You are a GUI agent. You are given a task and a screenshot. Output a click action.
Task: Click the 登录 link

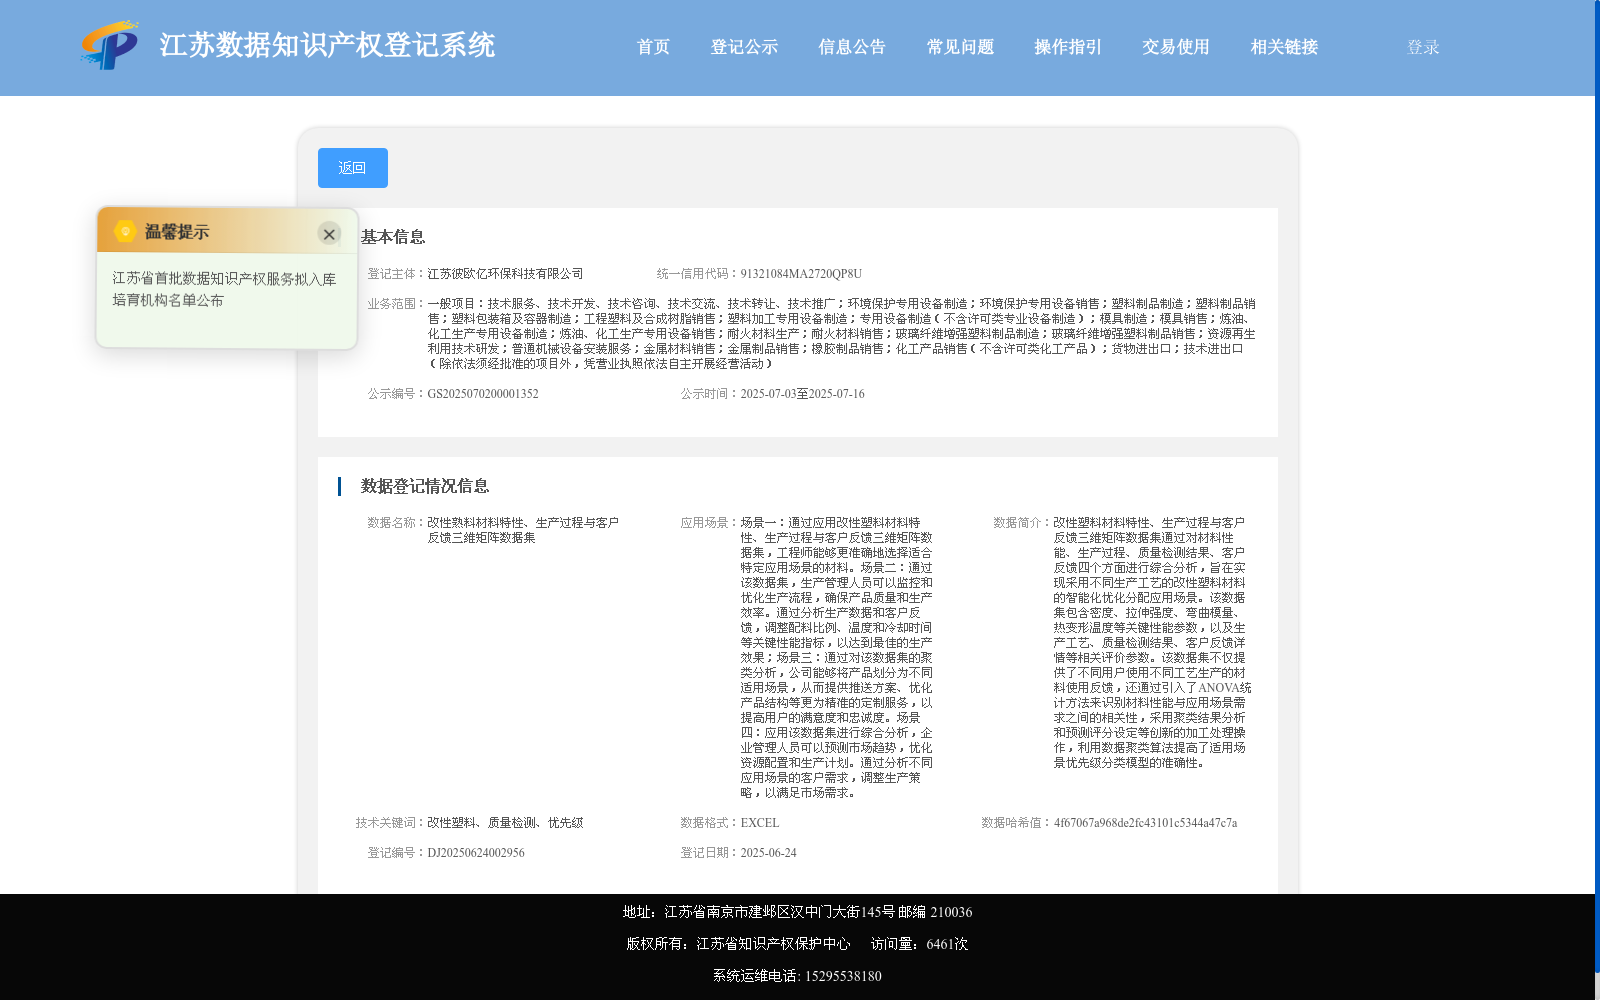tap(1423, 47)
